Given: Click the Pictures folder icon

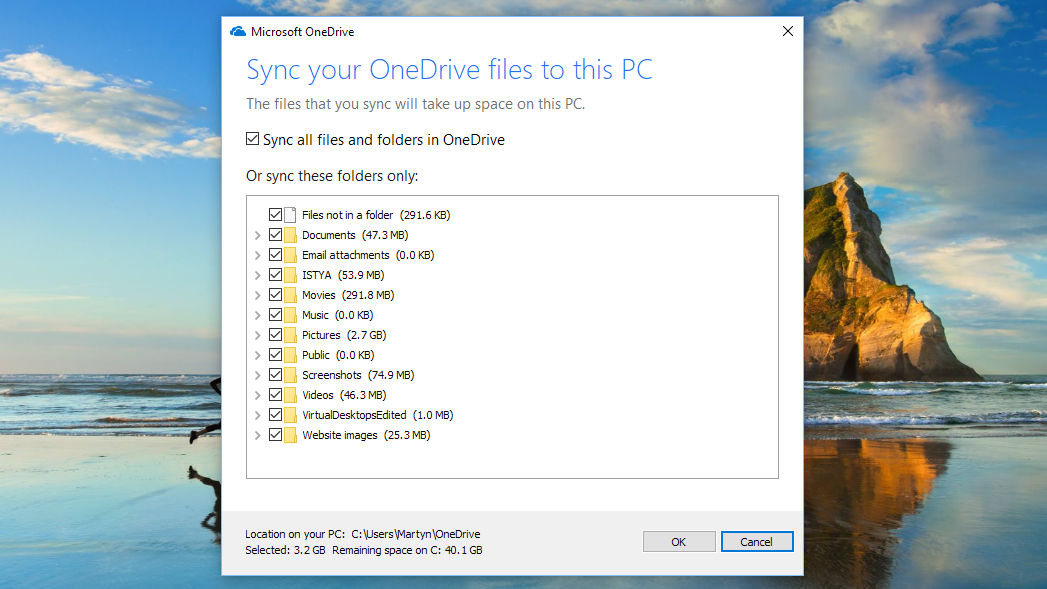Looking at the screenshot, I should click(291, 335).
